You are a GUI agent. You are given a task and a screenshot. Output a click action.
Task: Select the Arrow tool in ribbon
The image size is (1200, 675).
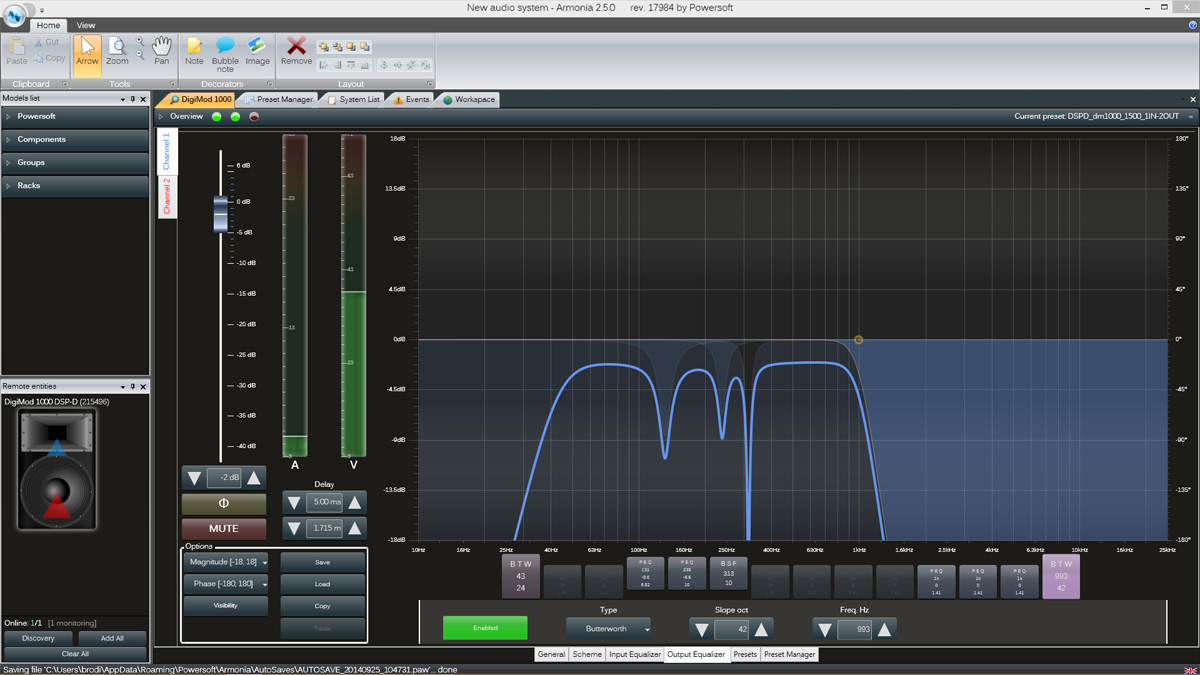click(x=87, y=52)
